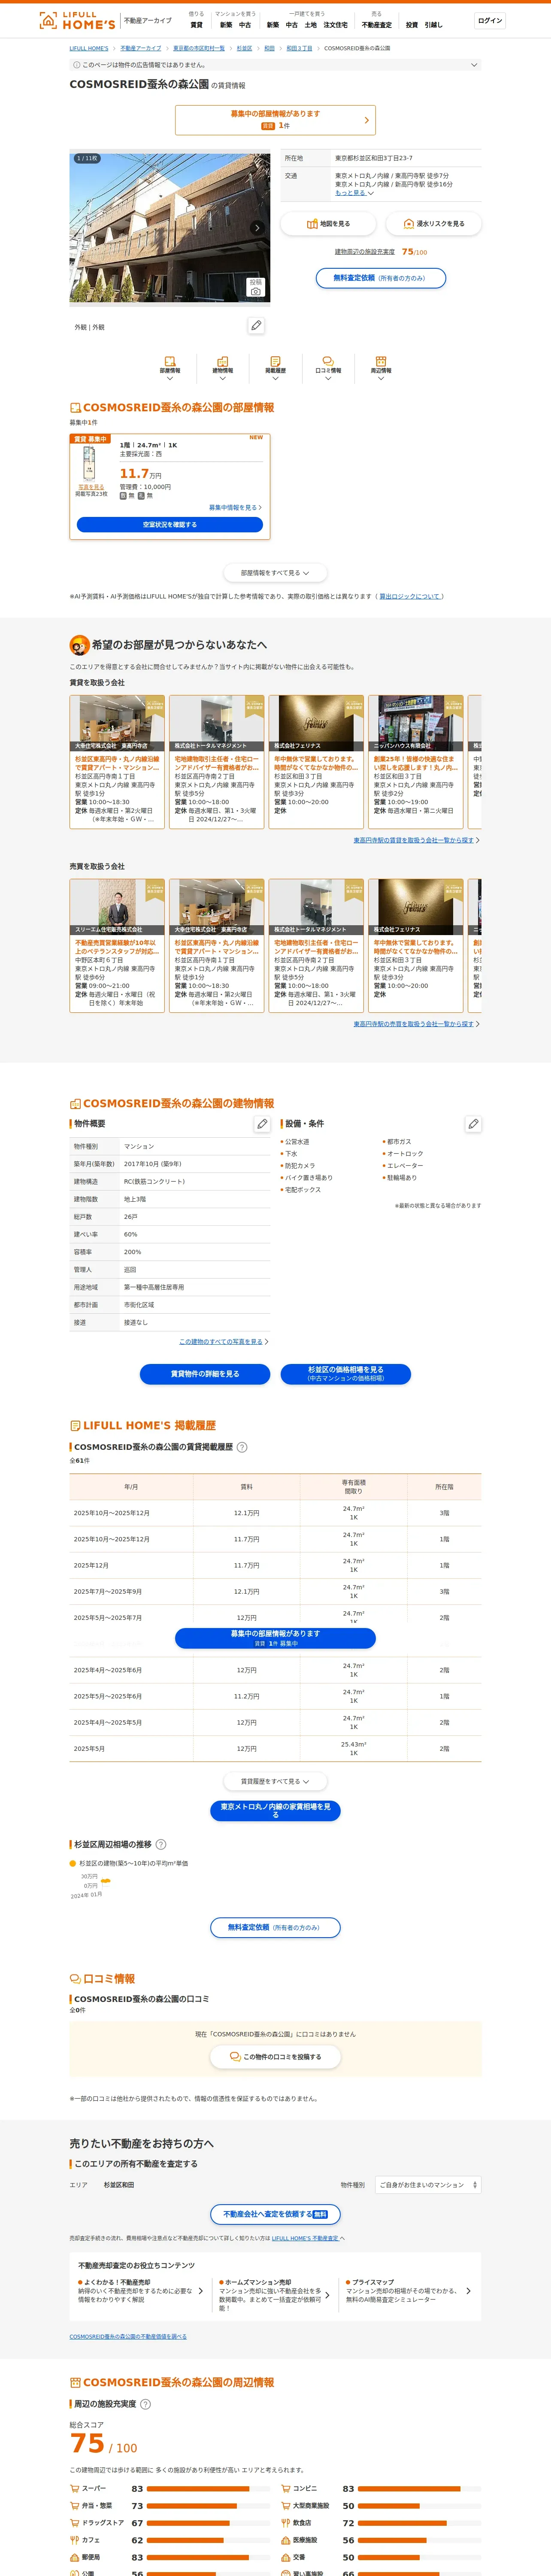This screenshot has width=551, height=2576.
Task: Open 引越し in the top navigation
Action: (x=433, y=25)
